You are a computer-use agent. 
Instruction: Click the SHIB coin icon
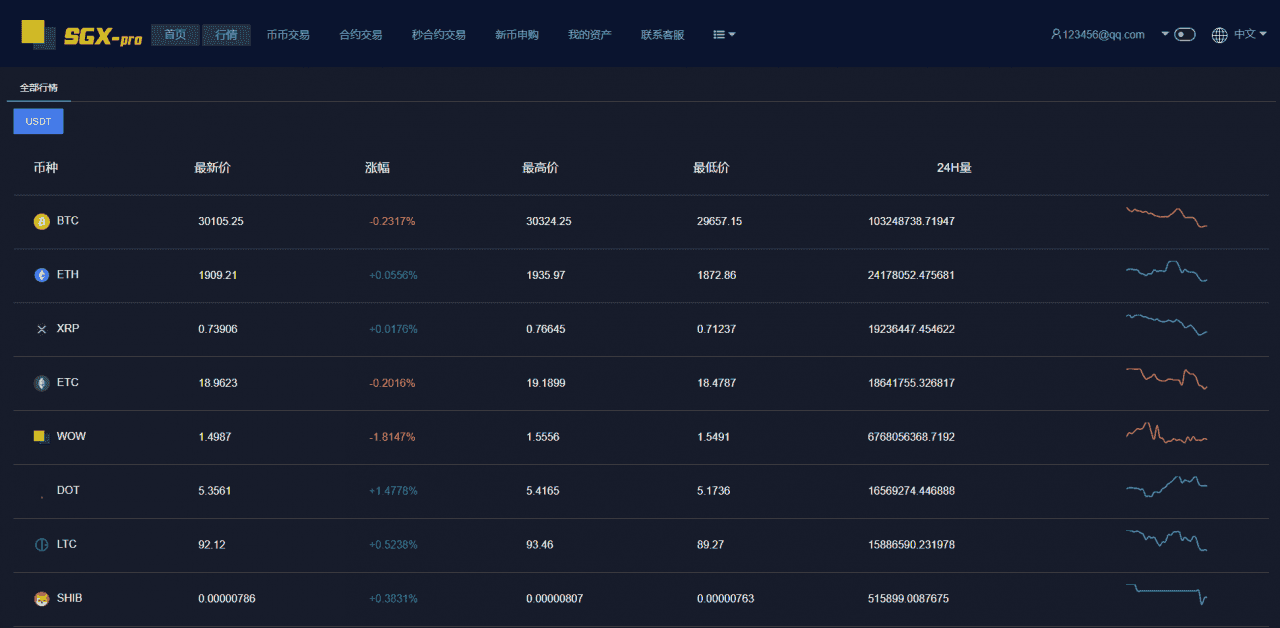click(x=41, y=599)
